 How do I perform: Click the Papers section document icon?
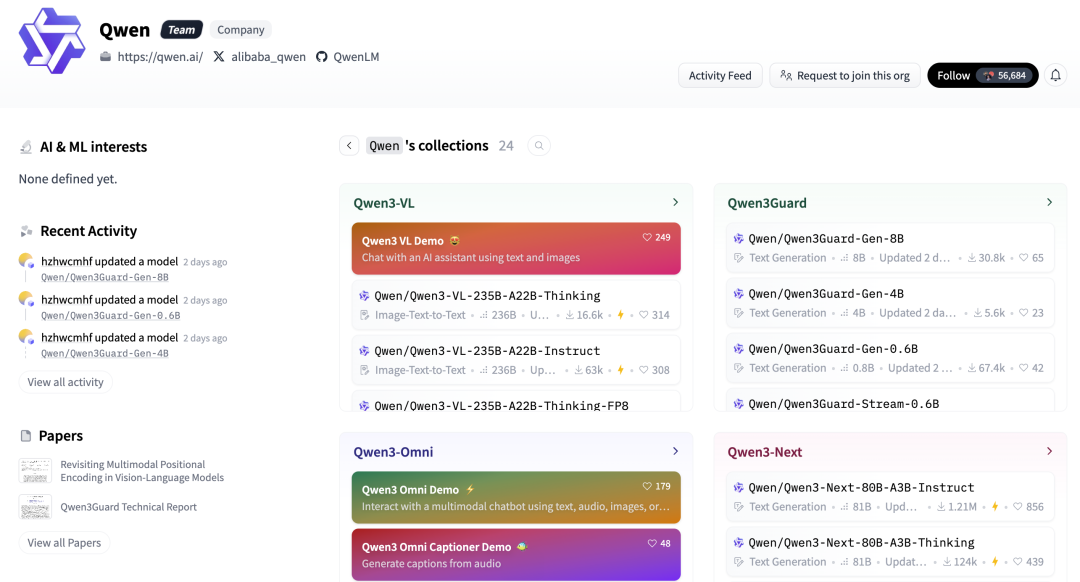point(26,435)
